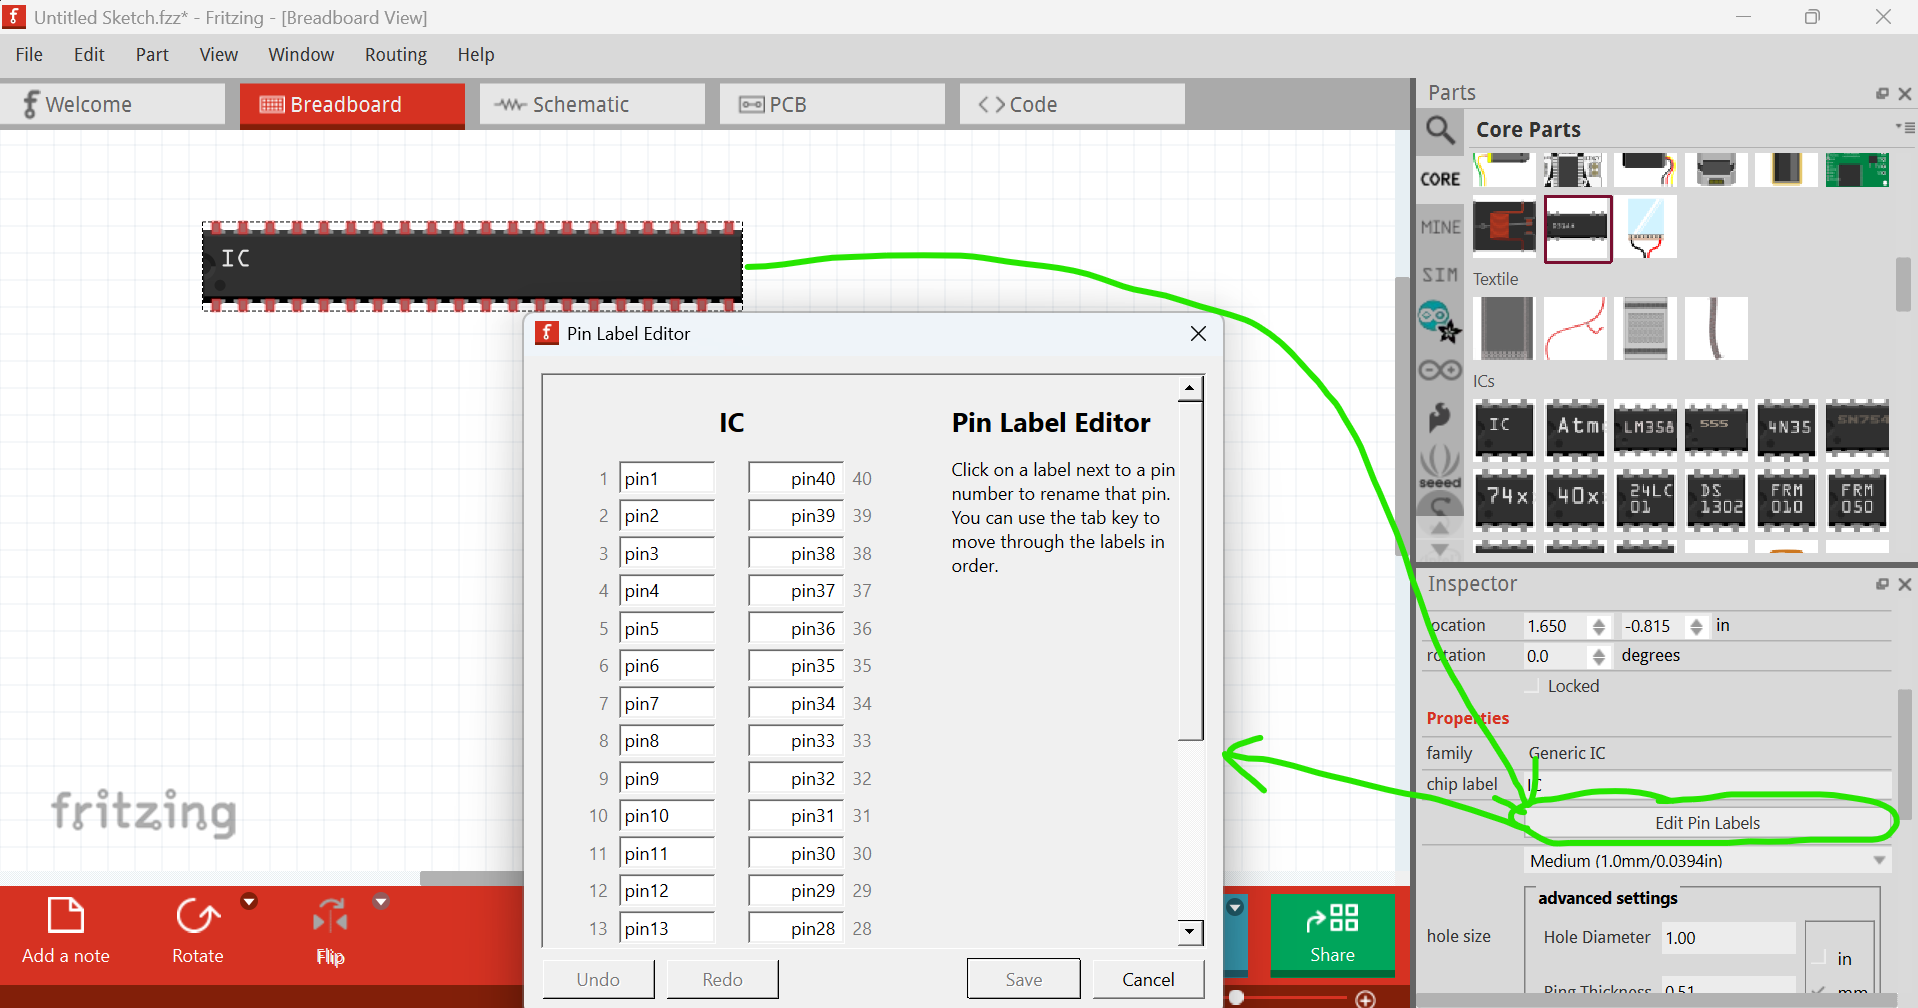The width and height of the screenshot is (1918, 1008).
Task: Open the parts search magnifier icon
Action: point(1440,130)
